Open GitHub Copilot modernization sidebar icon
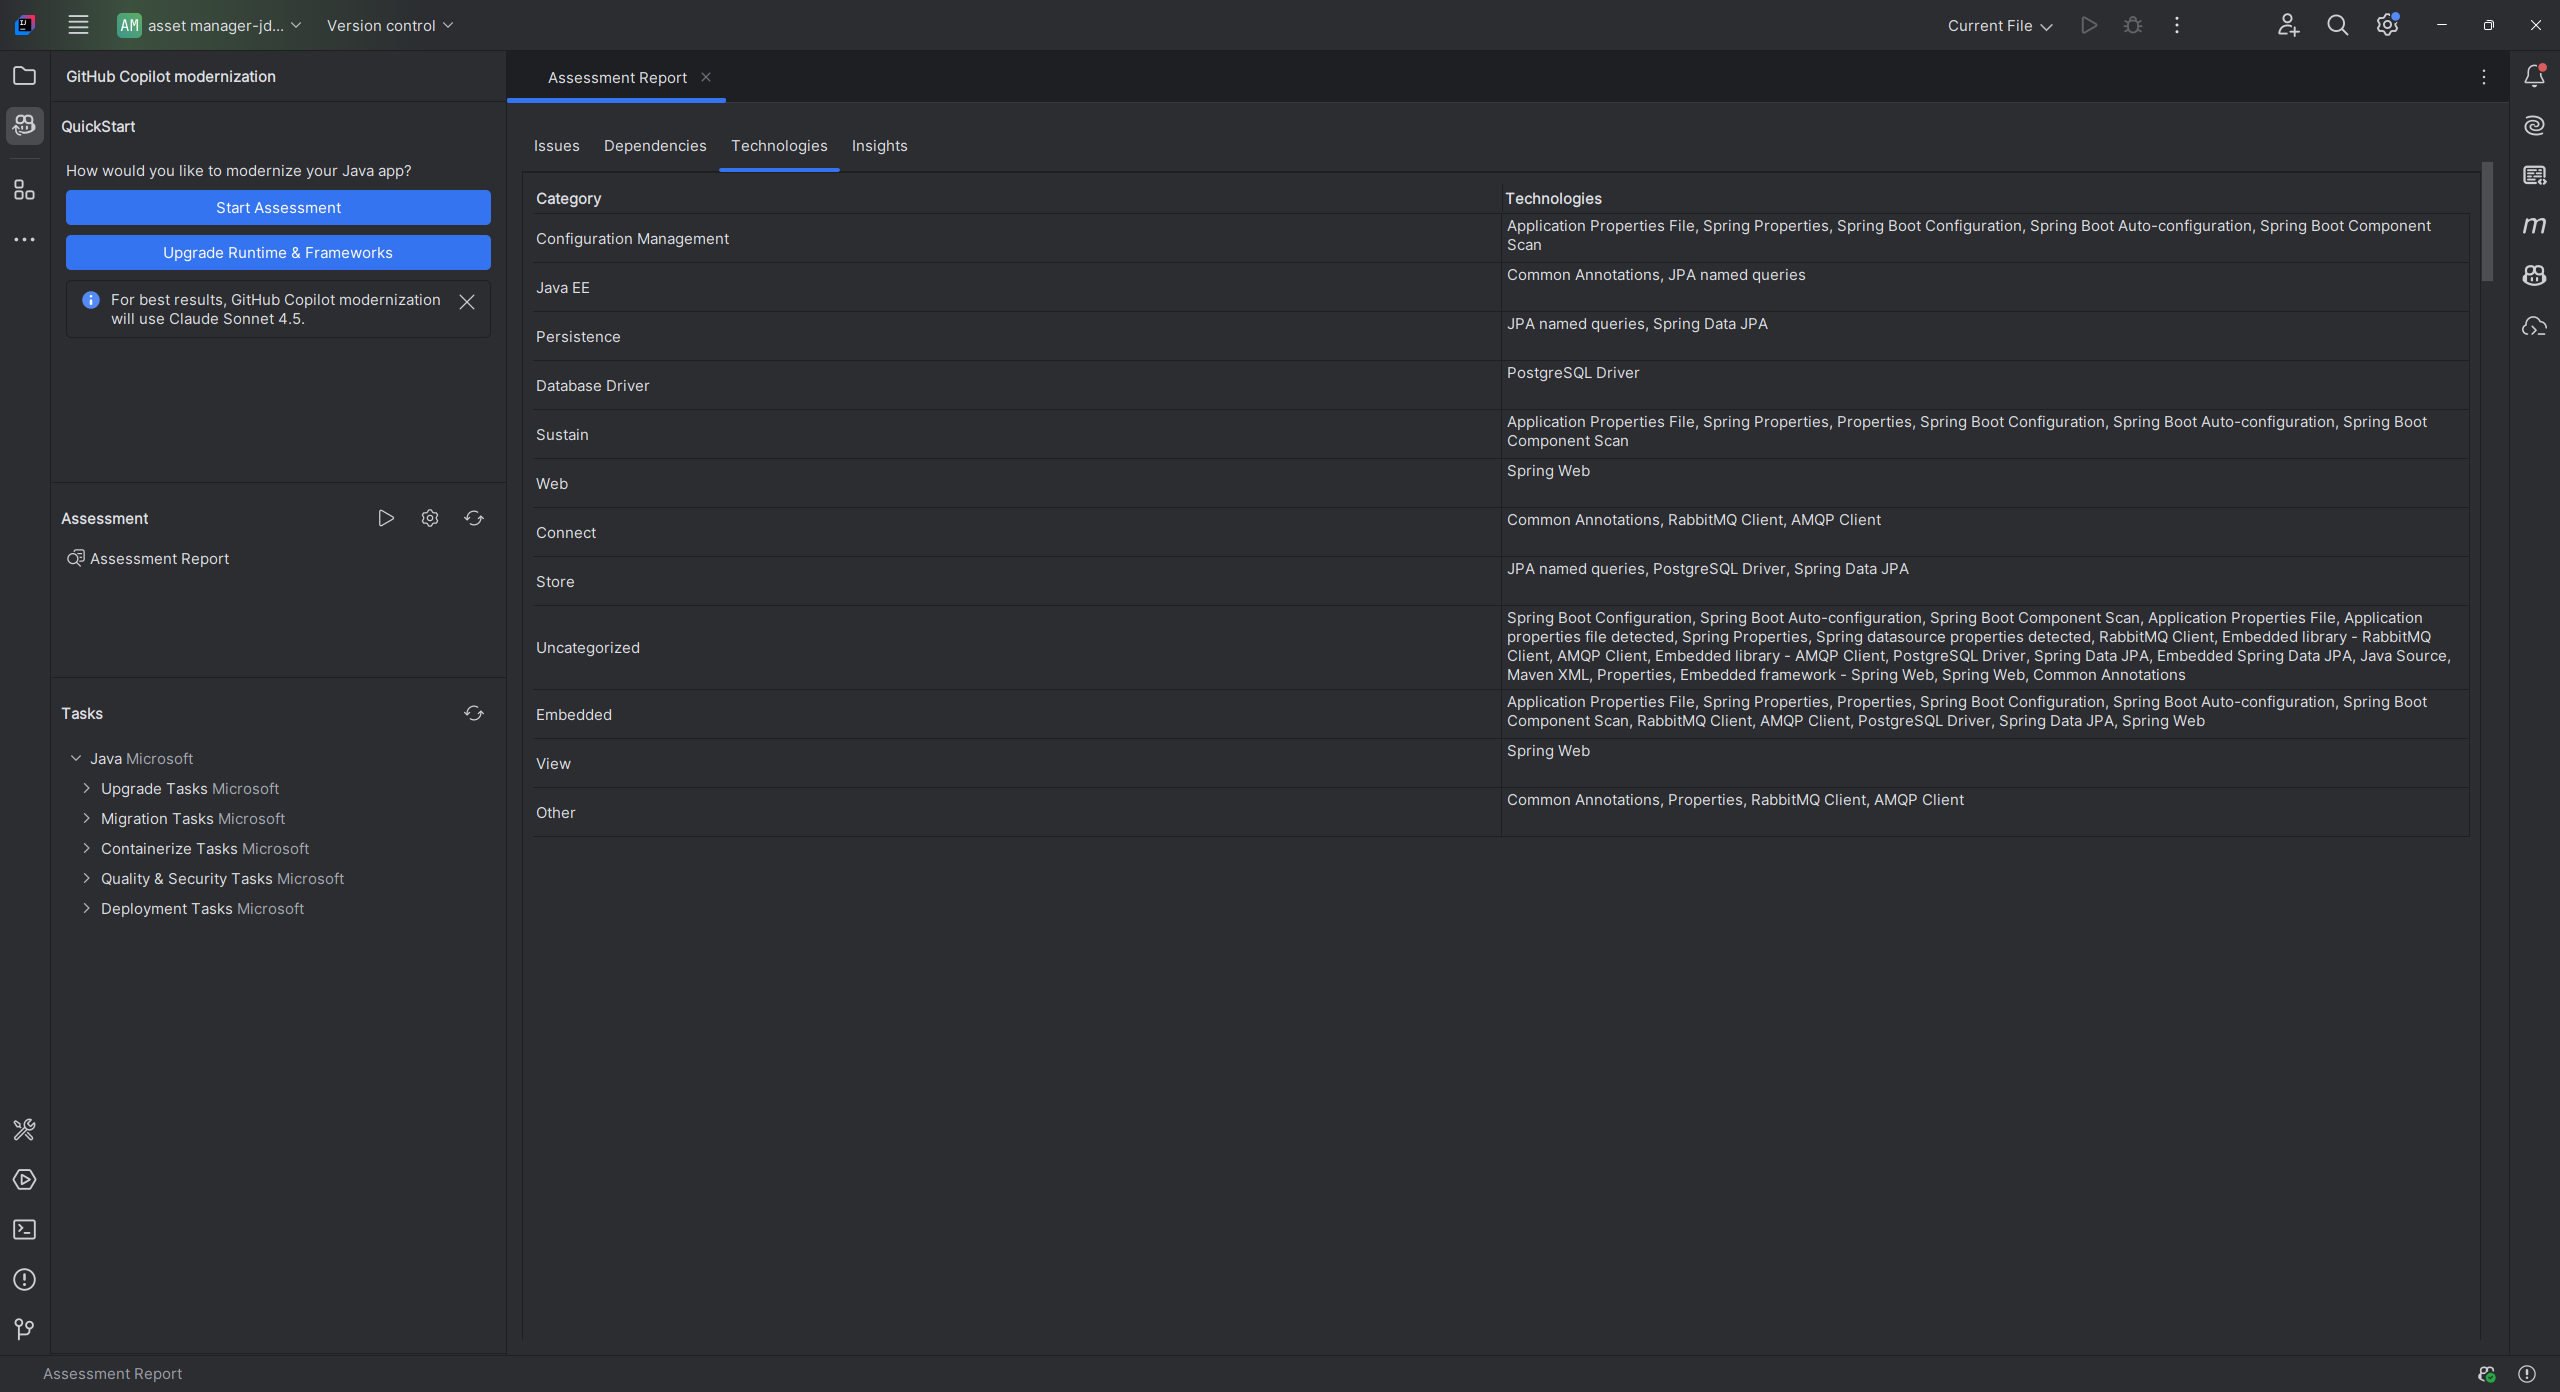 tap(24, 126)
